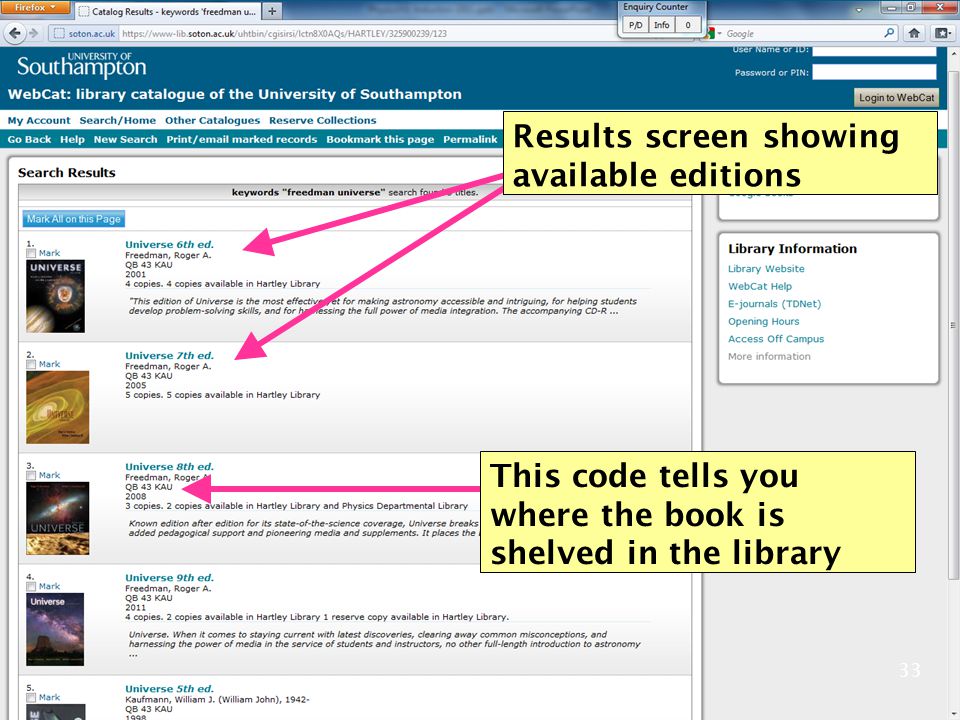The height and width of the screenshot is (720, 960).
Task: Open Universe 8th ed. title link
Action: [x=170, y=467]
